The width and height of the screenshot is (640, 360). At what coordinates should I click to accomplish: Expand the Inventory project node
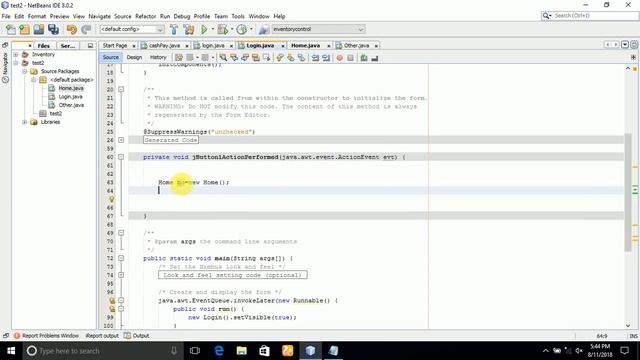(16, 54)
